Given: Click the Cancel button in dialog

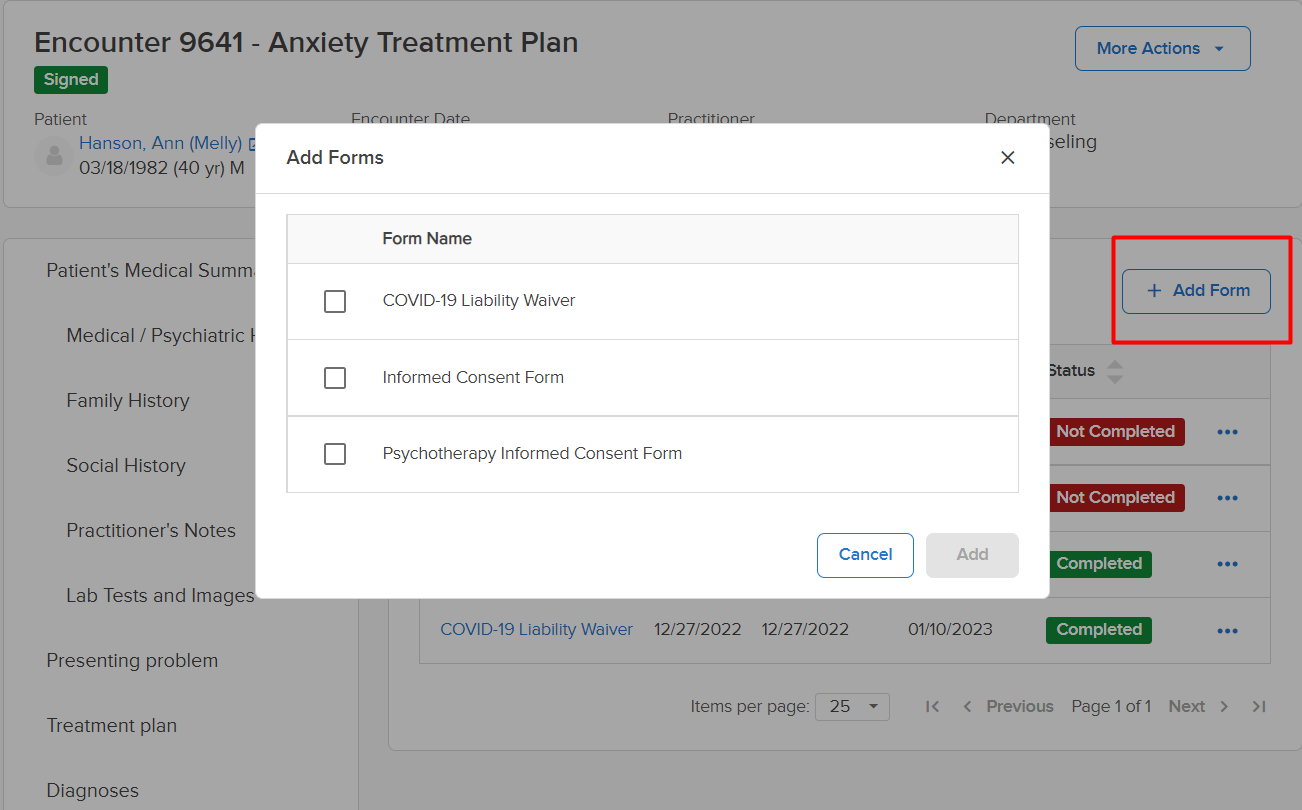Looking at the screenshot, I should pyautogui.click(x=865, y=555).
